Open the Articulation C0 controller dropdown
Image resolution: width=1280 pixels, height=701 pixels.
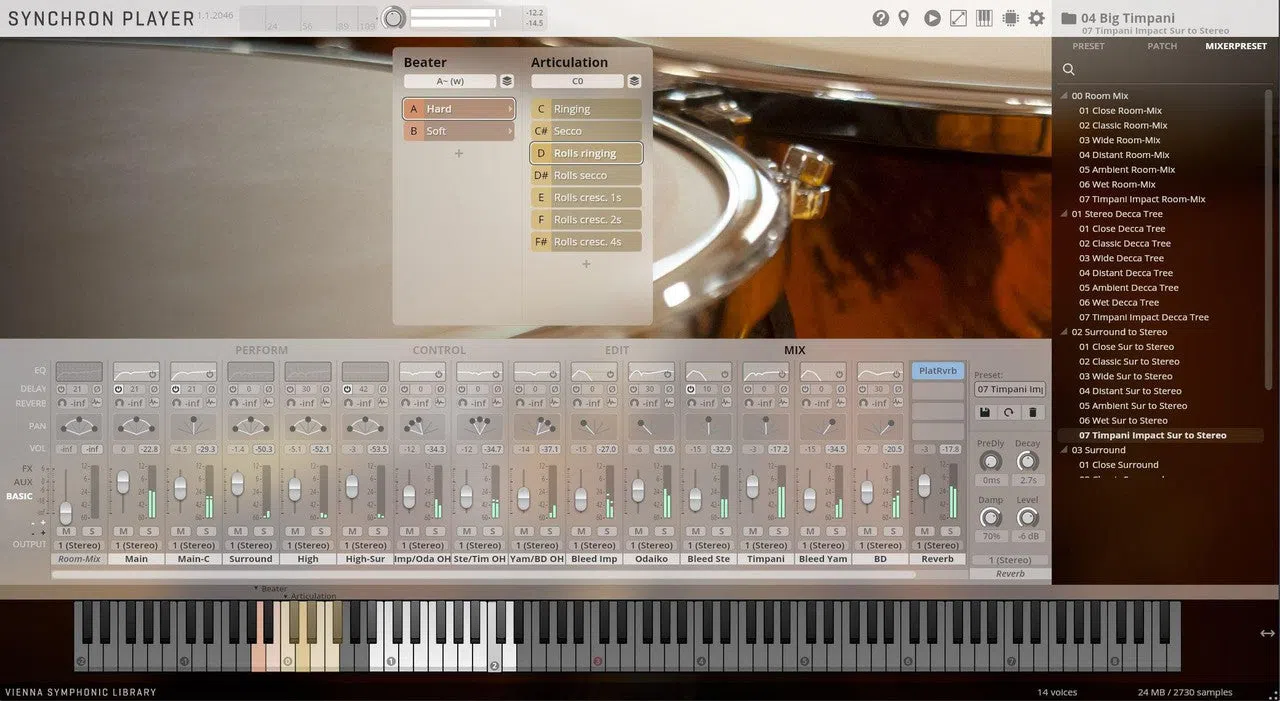tap(577, 81)
